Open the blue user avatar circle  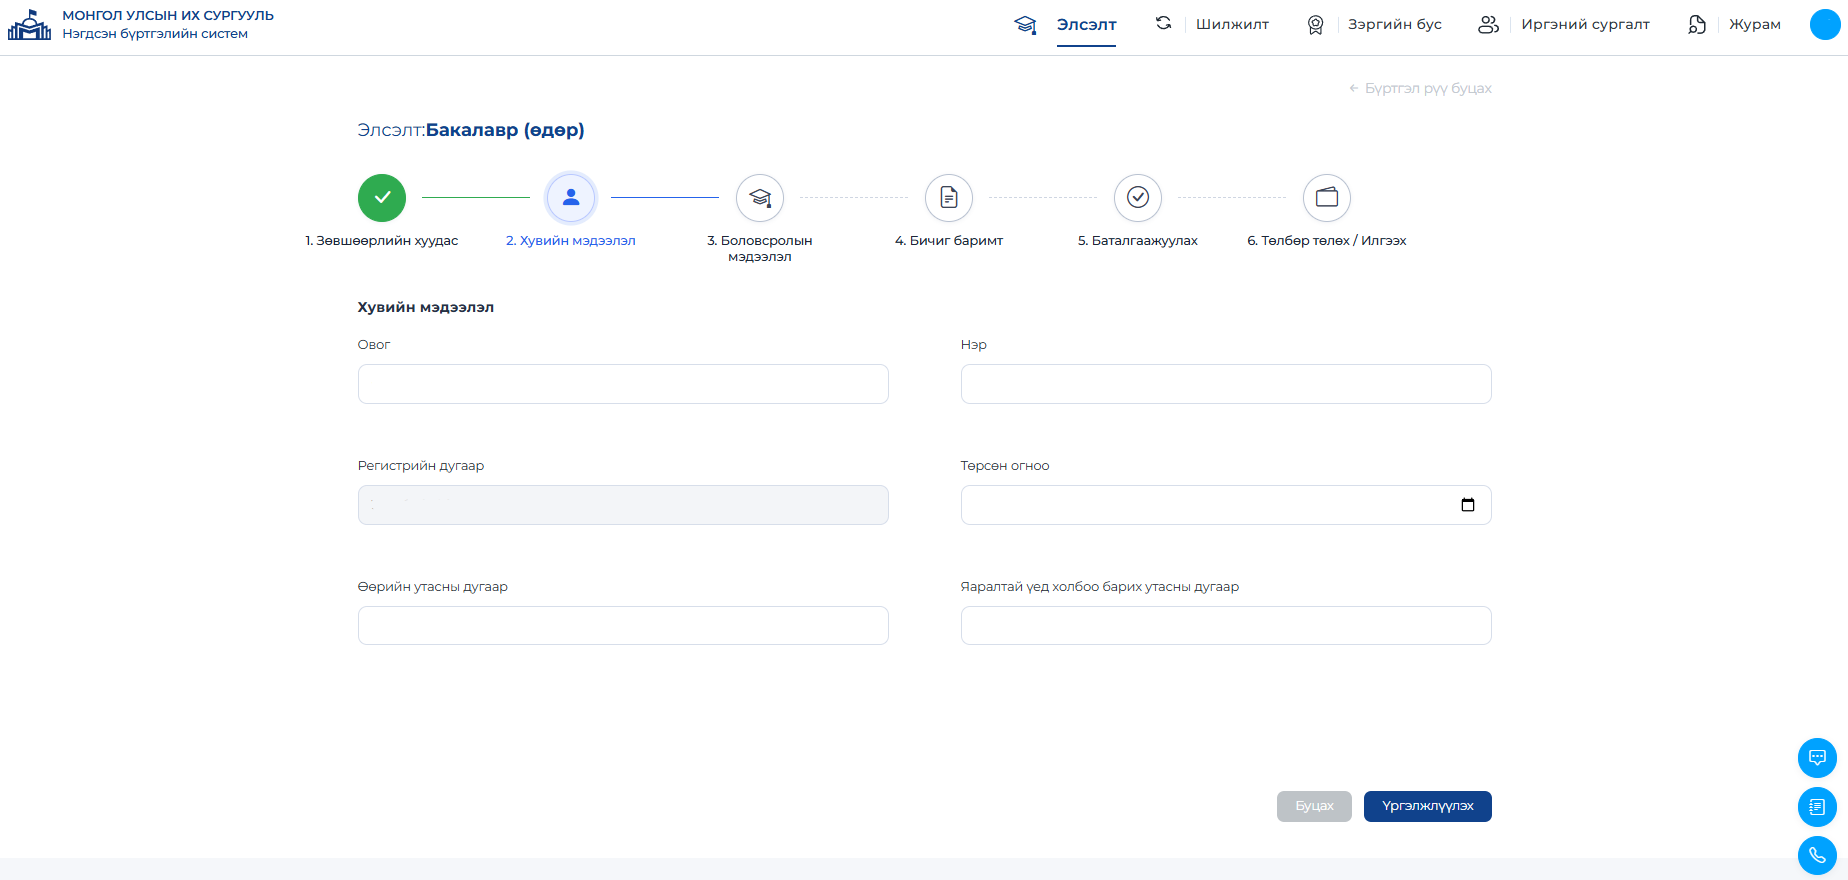pos(1825,25)
